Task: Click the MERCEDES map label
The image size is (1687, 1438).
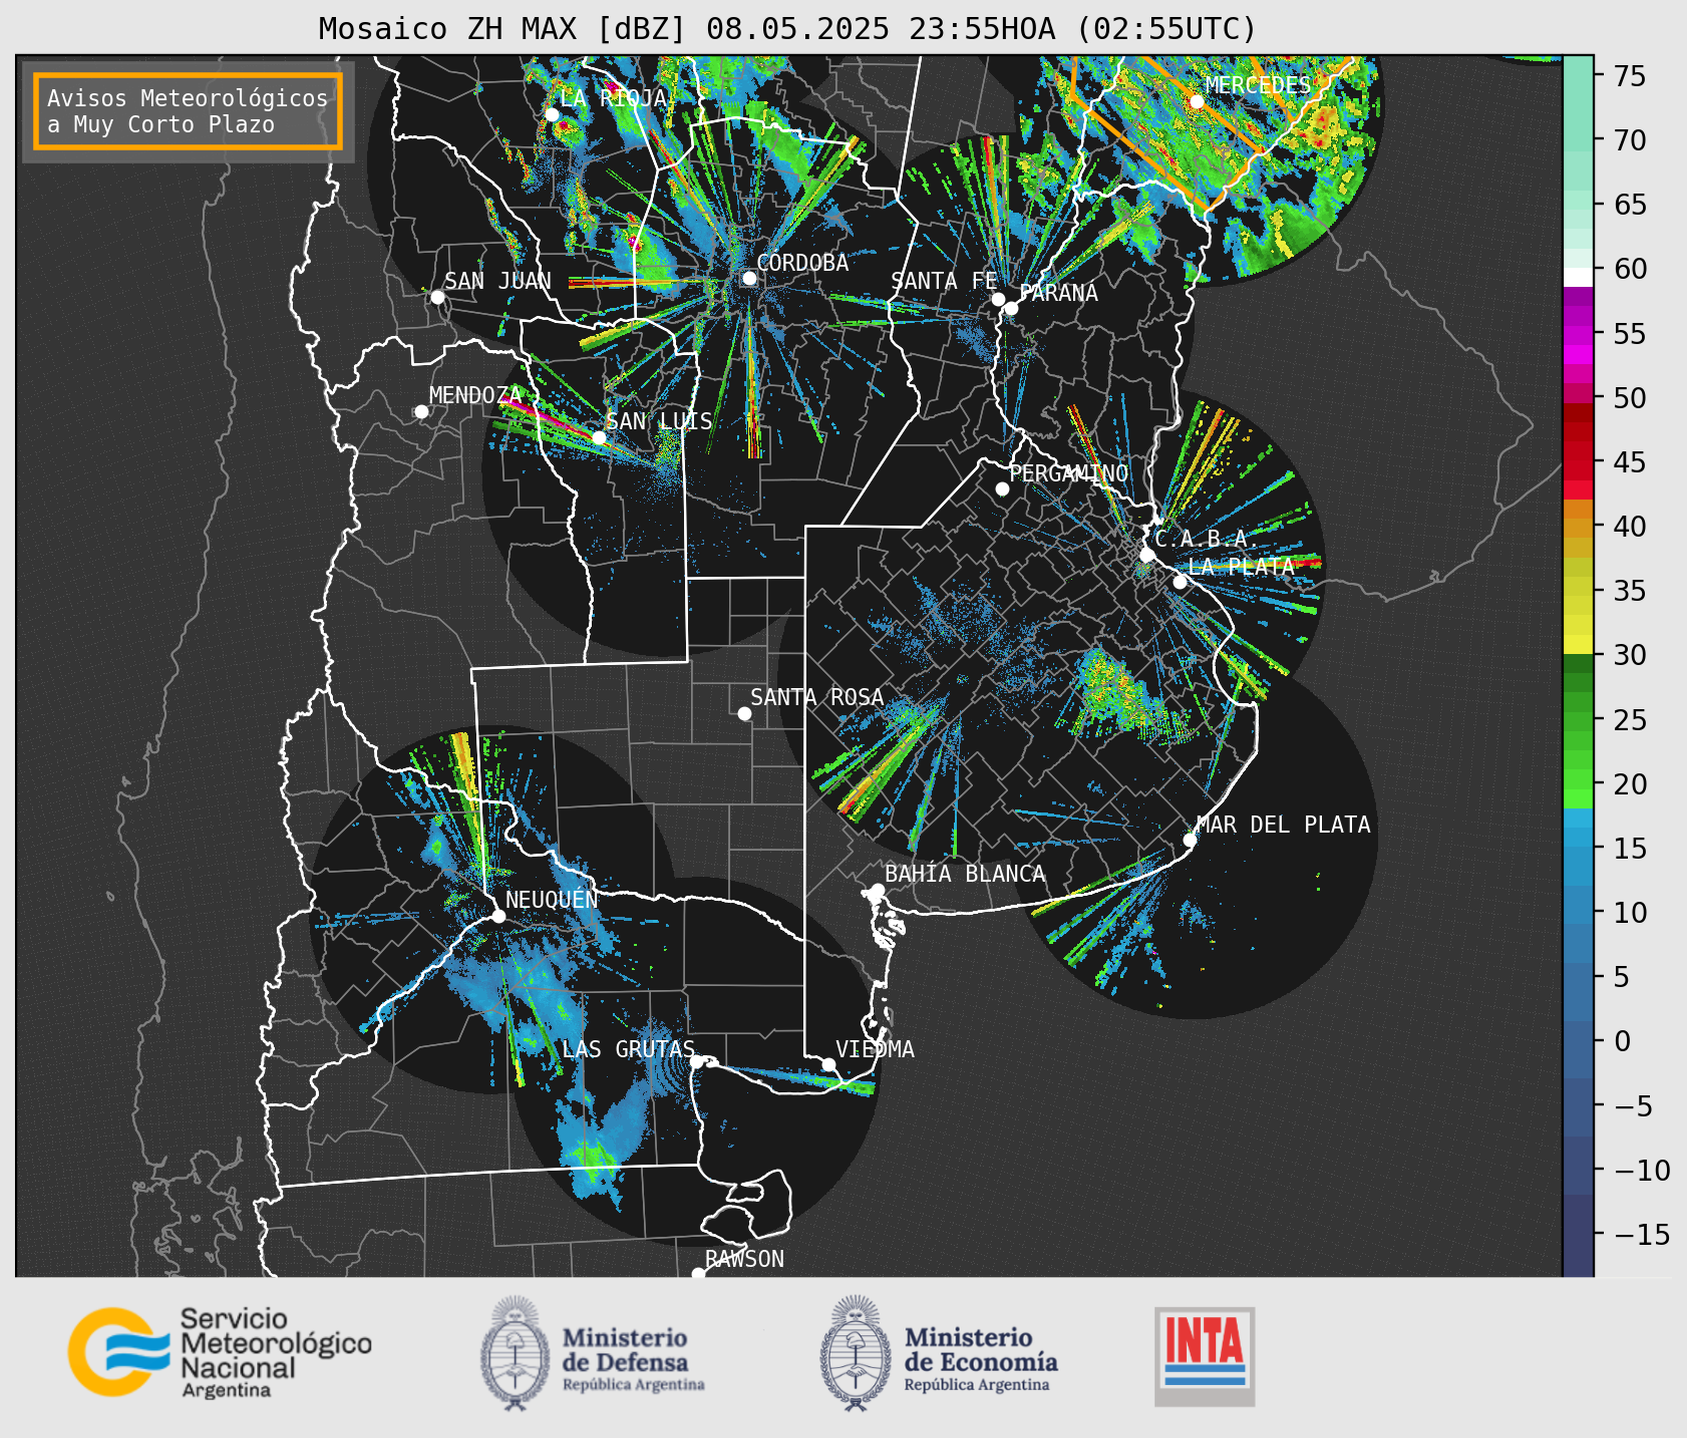Action: [x=1258, y=85]
